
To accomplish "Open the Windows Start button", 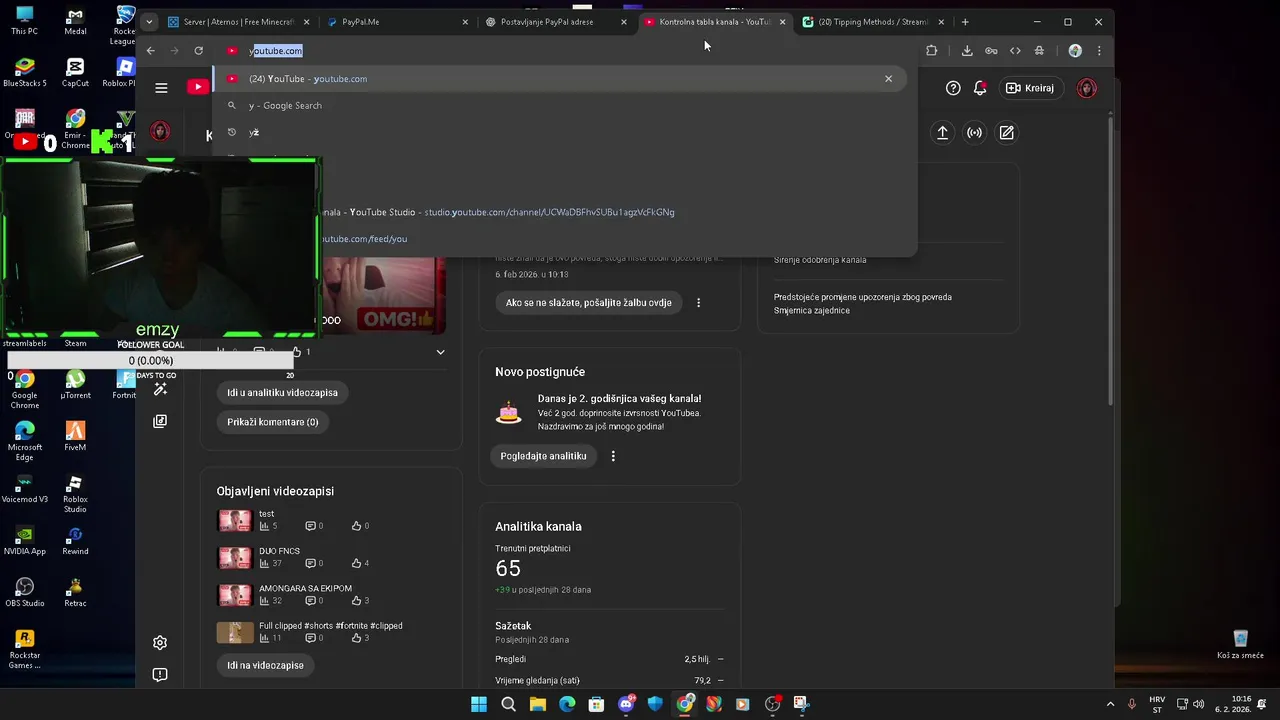I will [x=479, y=704].
